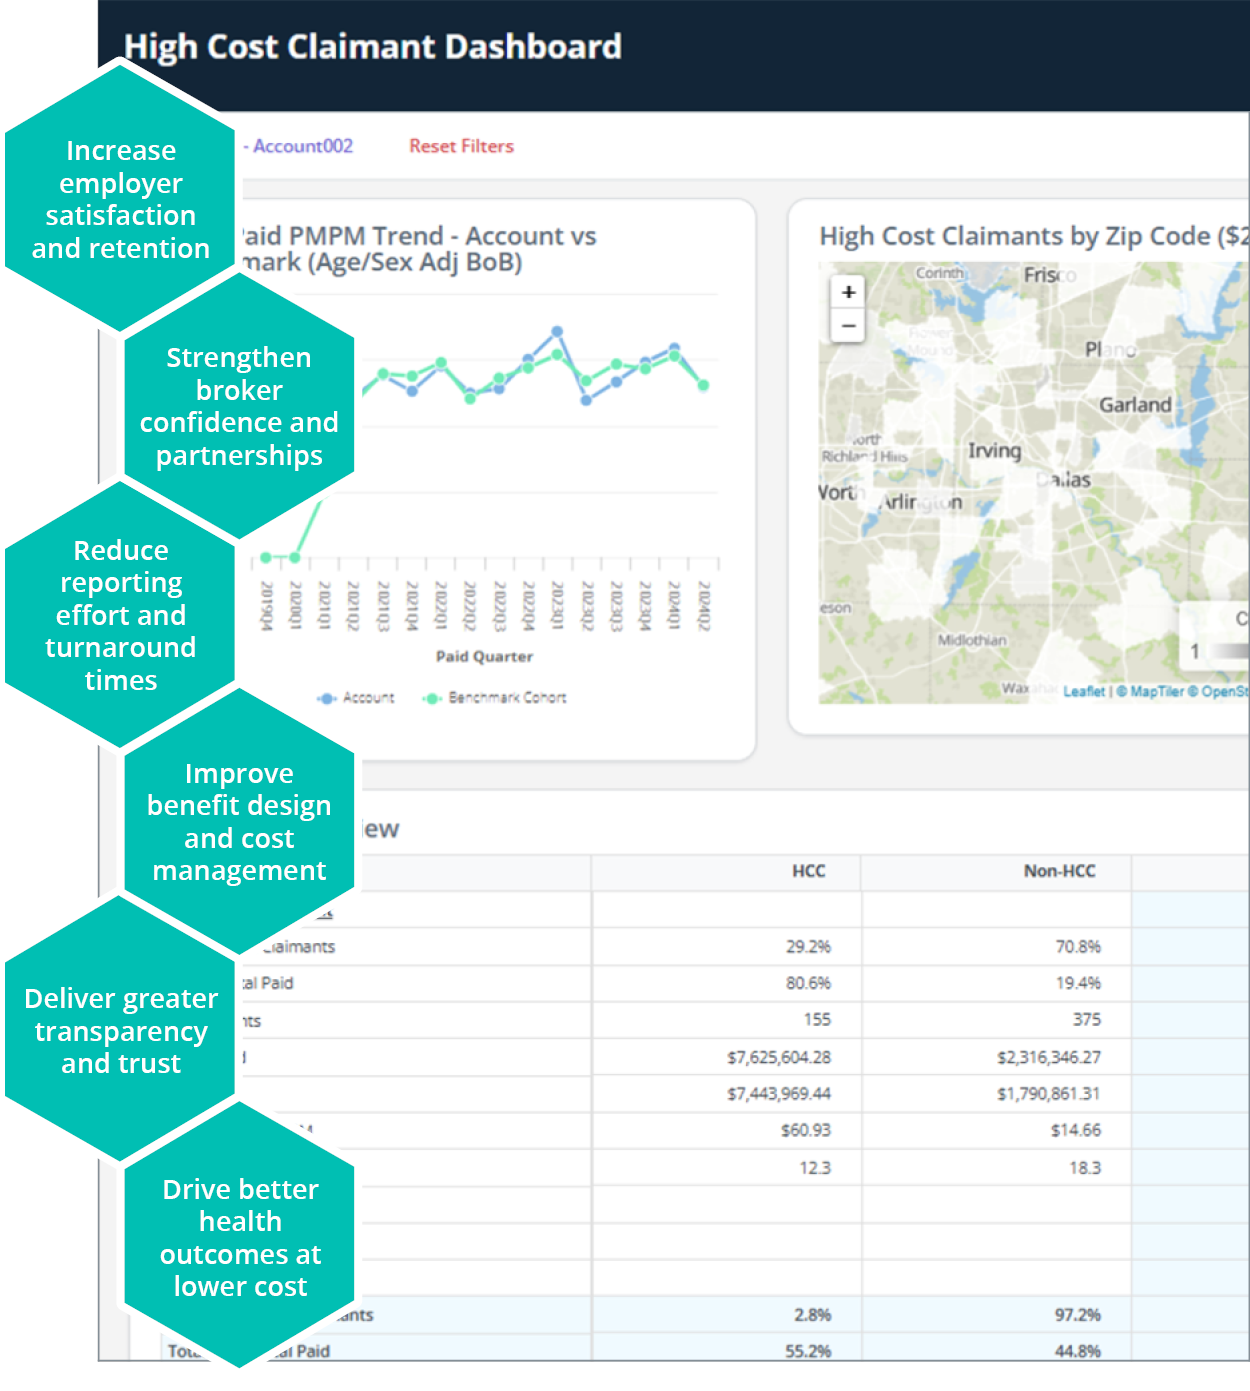The width and height of the screenshot is (1250, 1391).
Task: Click Reset Filters
Action: click(460, 146)
